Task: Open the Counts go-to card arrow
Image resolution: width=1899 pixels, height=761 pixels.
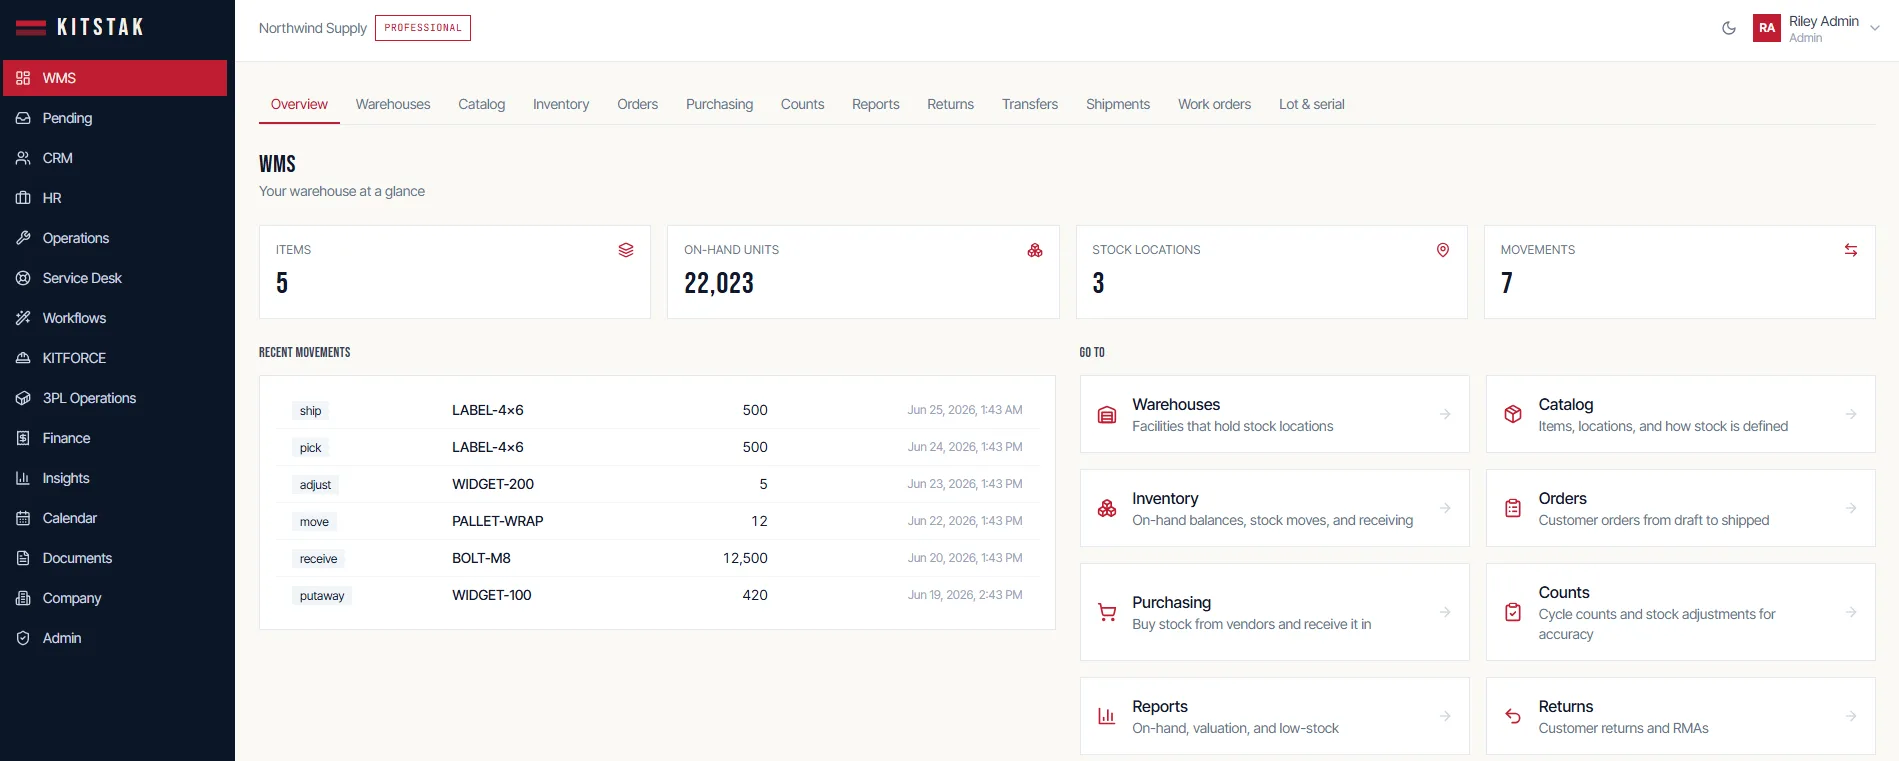Action: coord(1851,612)
